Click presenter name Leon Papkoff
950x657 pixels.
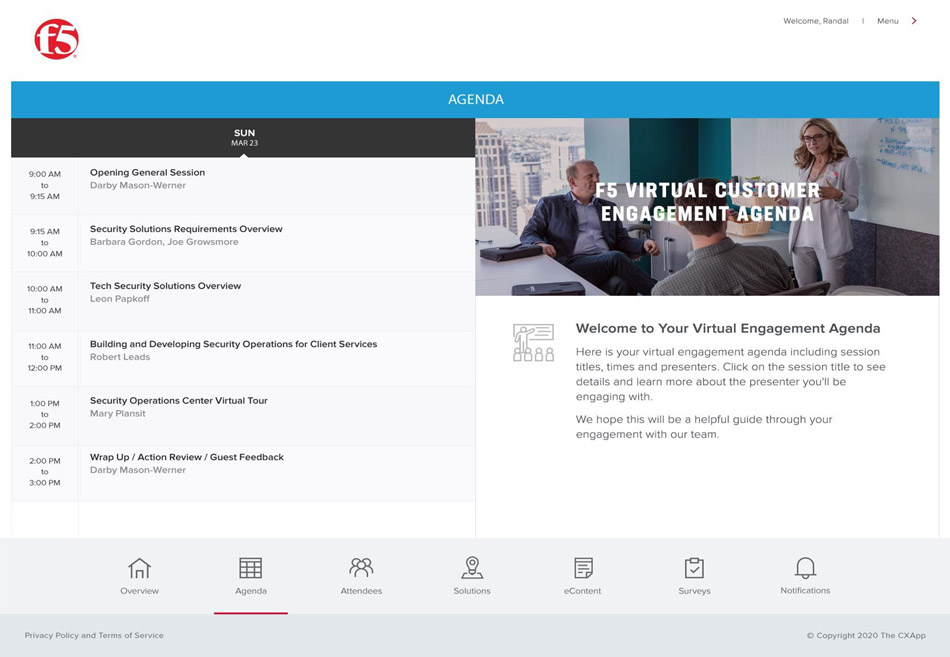(x=119, y=299)
